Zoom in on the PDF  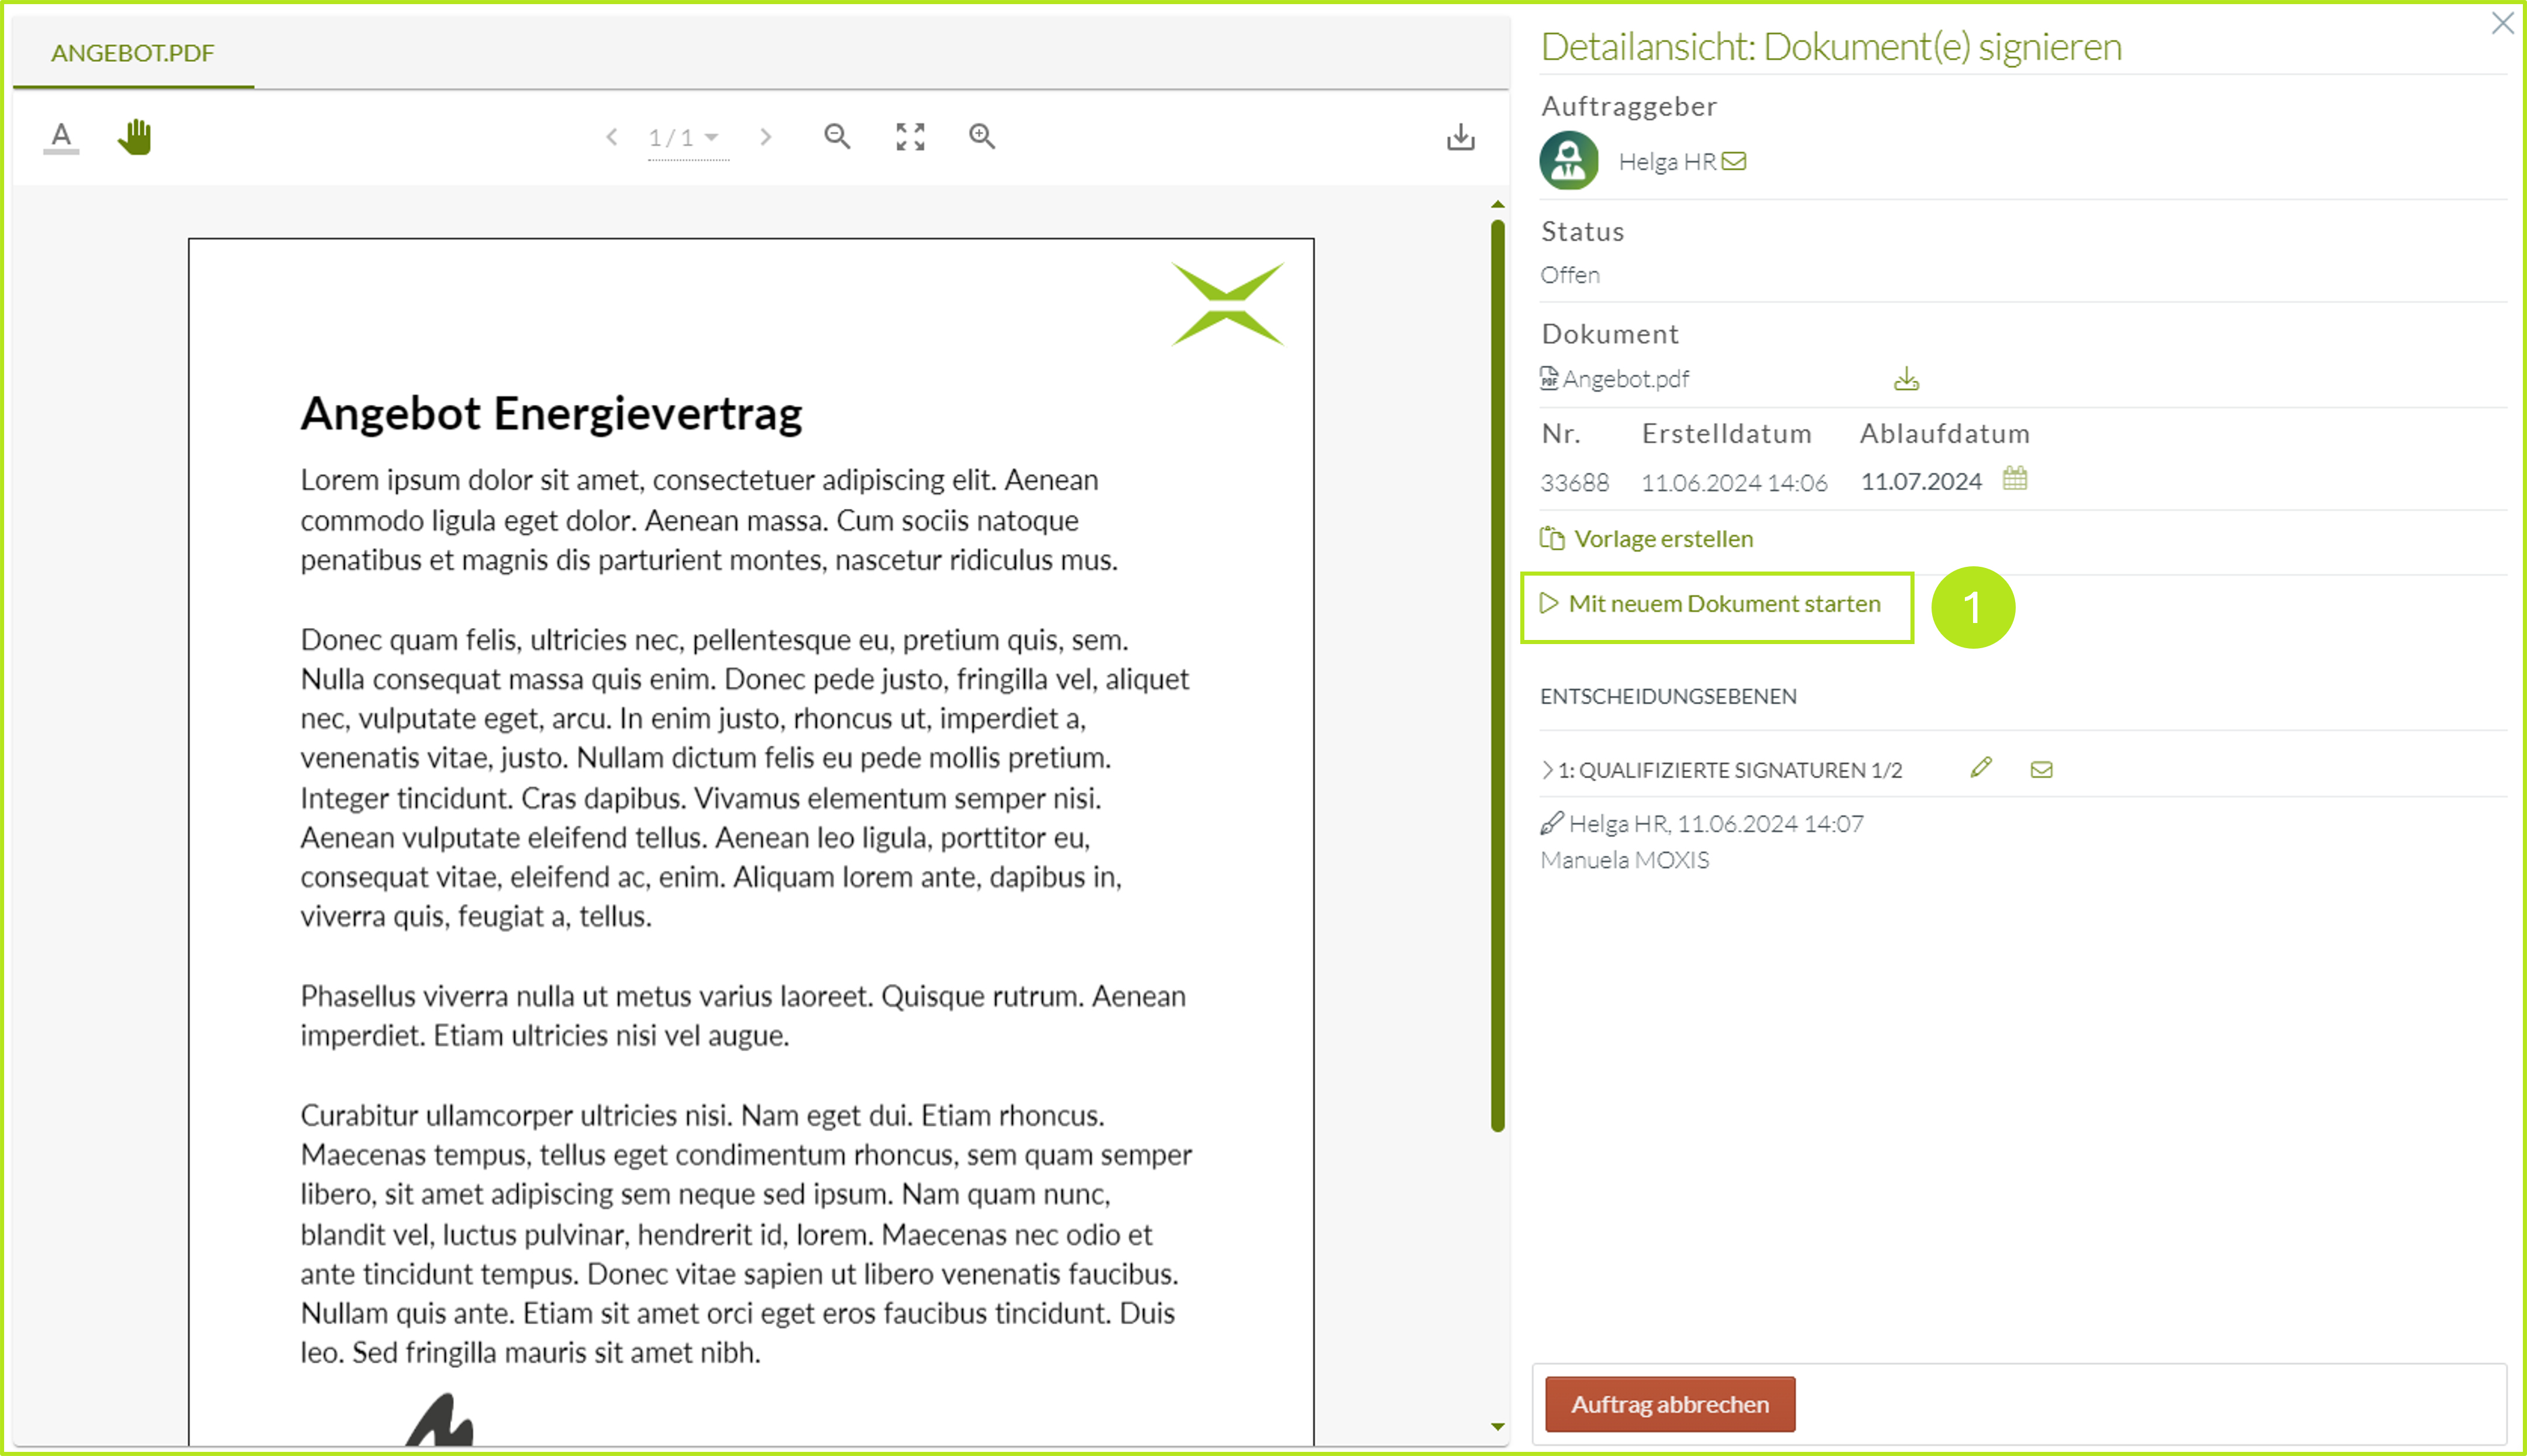(x=982, y=136)
